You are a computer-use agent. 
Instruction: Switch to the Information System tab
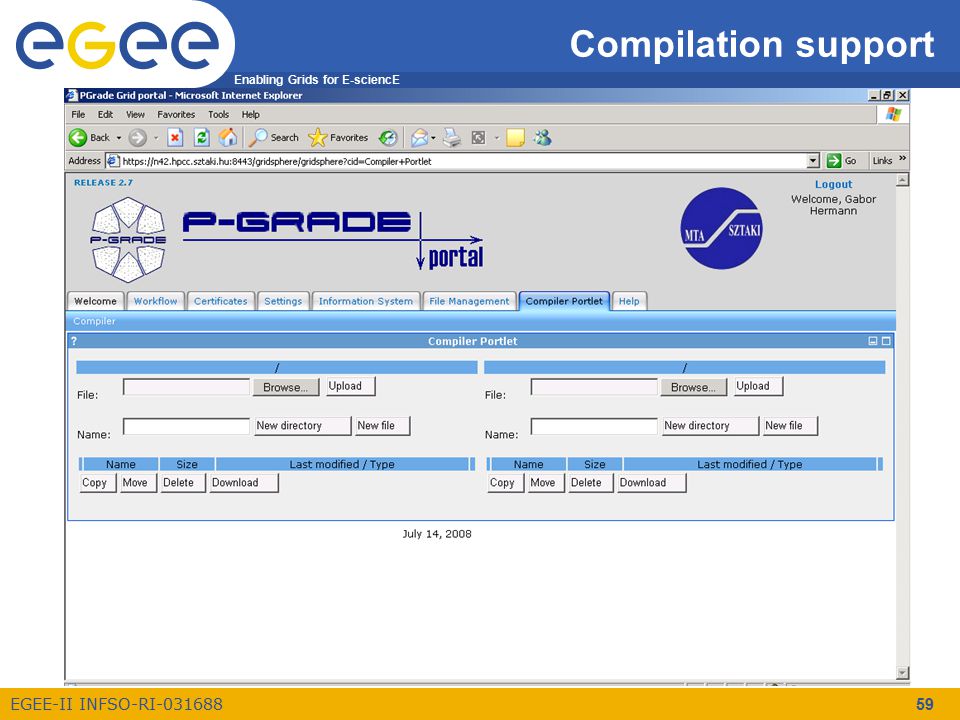click(366, 301)
